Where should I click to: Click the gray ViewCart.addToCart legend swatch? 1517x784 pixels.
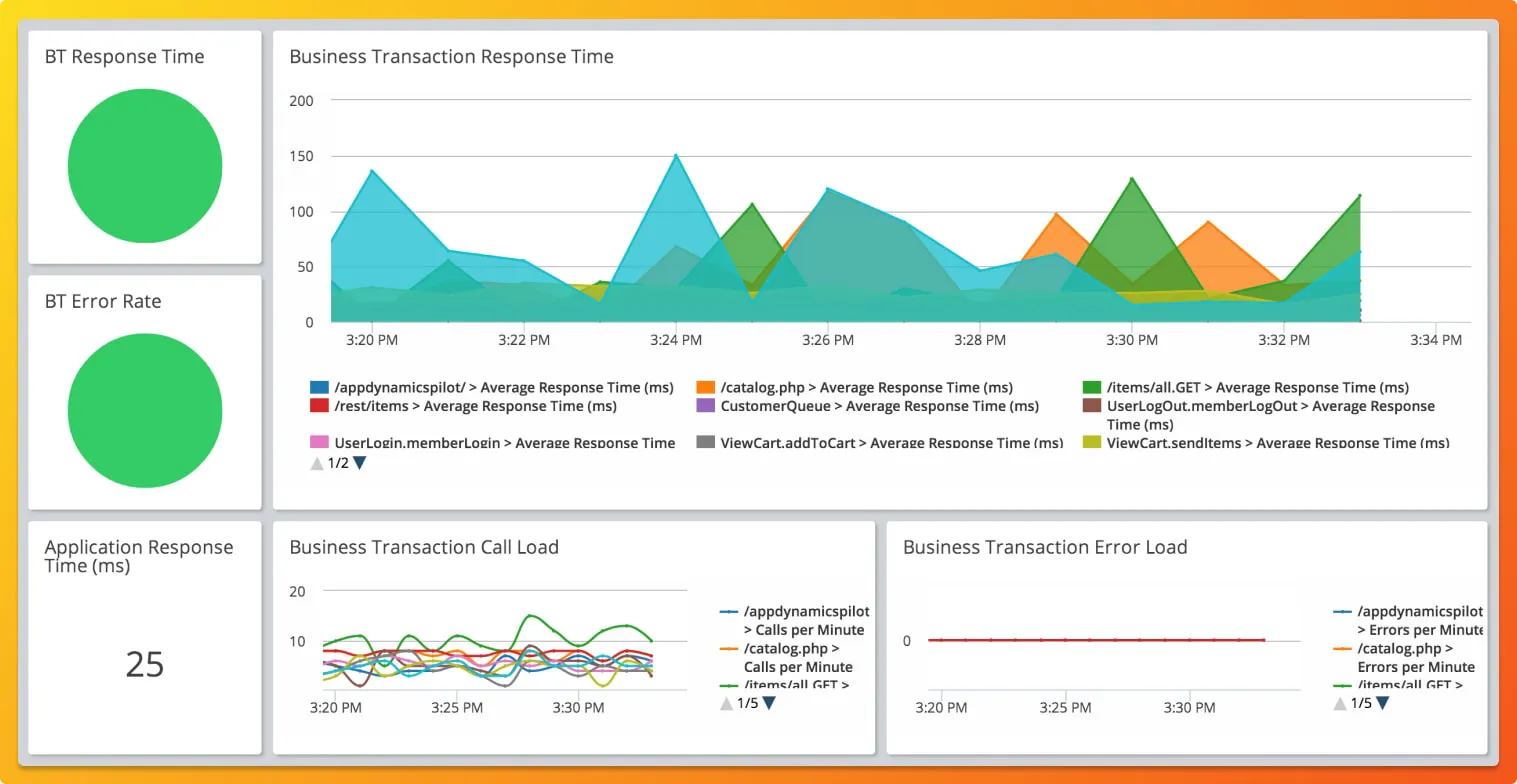coord(705,442)
